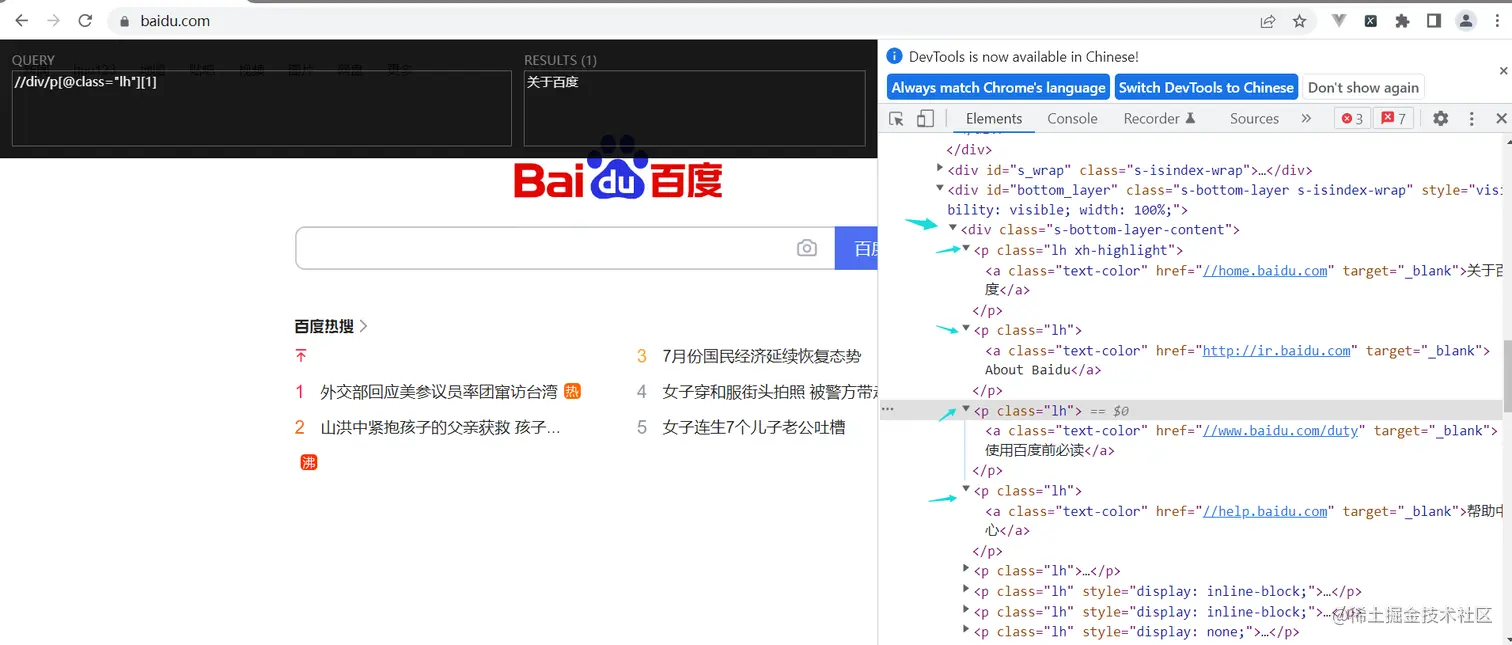
Task: Click the red error count badge showing 3
Action: (x=1351, y=118)
